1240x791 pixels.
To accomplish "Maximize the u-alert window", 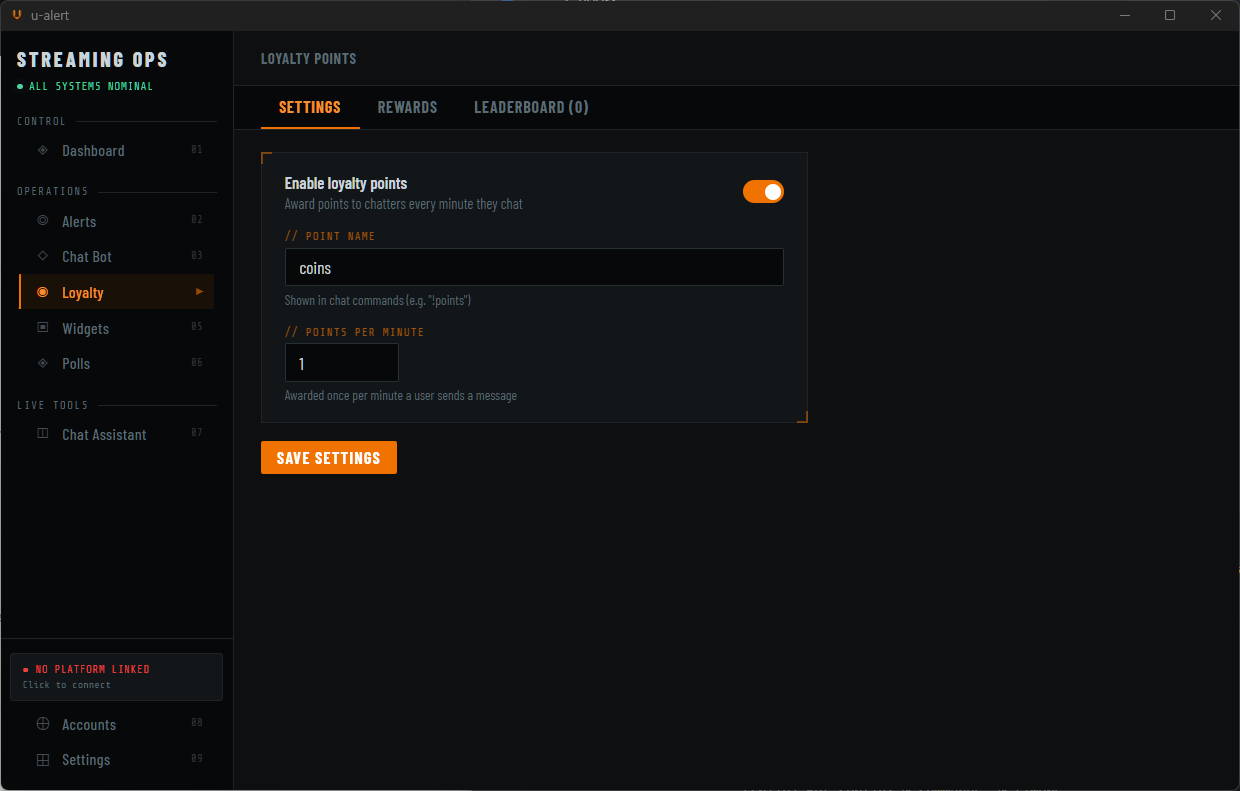I will coord(1170,15).
